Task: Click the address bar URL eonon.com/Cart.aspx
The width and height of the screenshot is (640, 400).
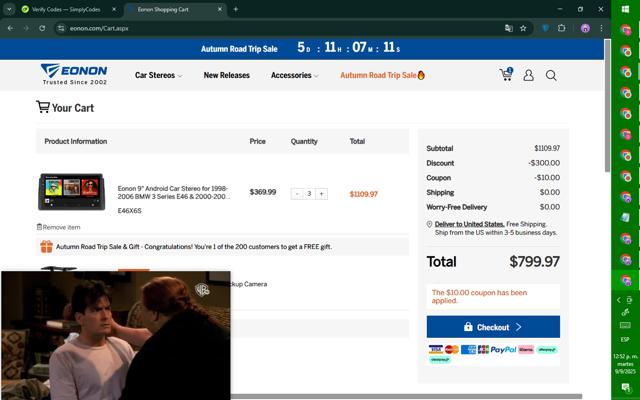Action: coord(99,28)
